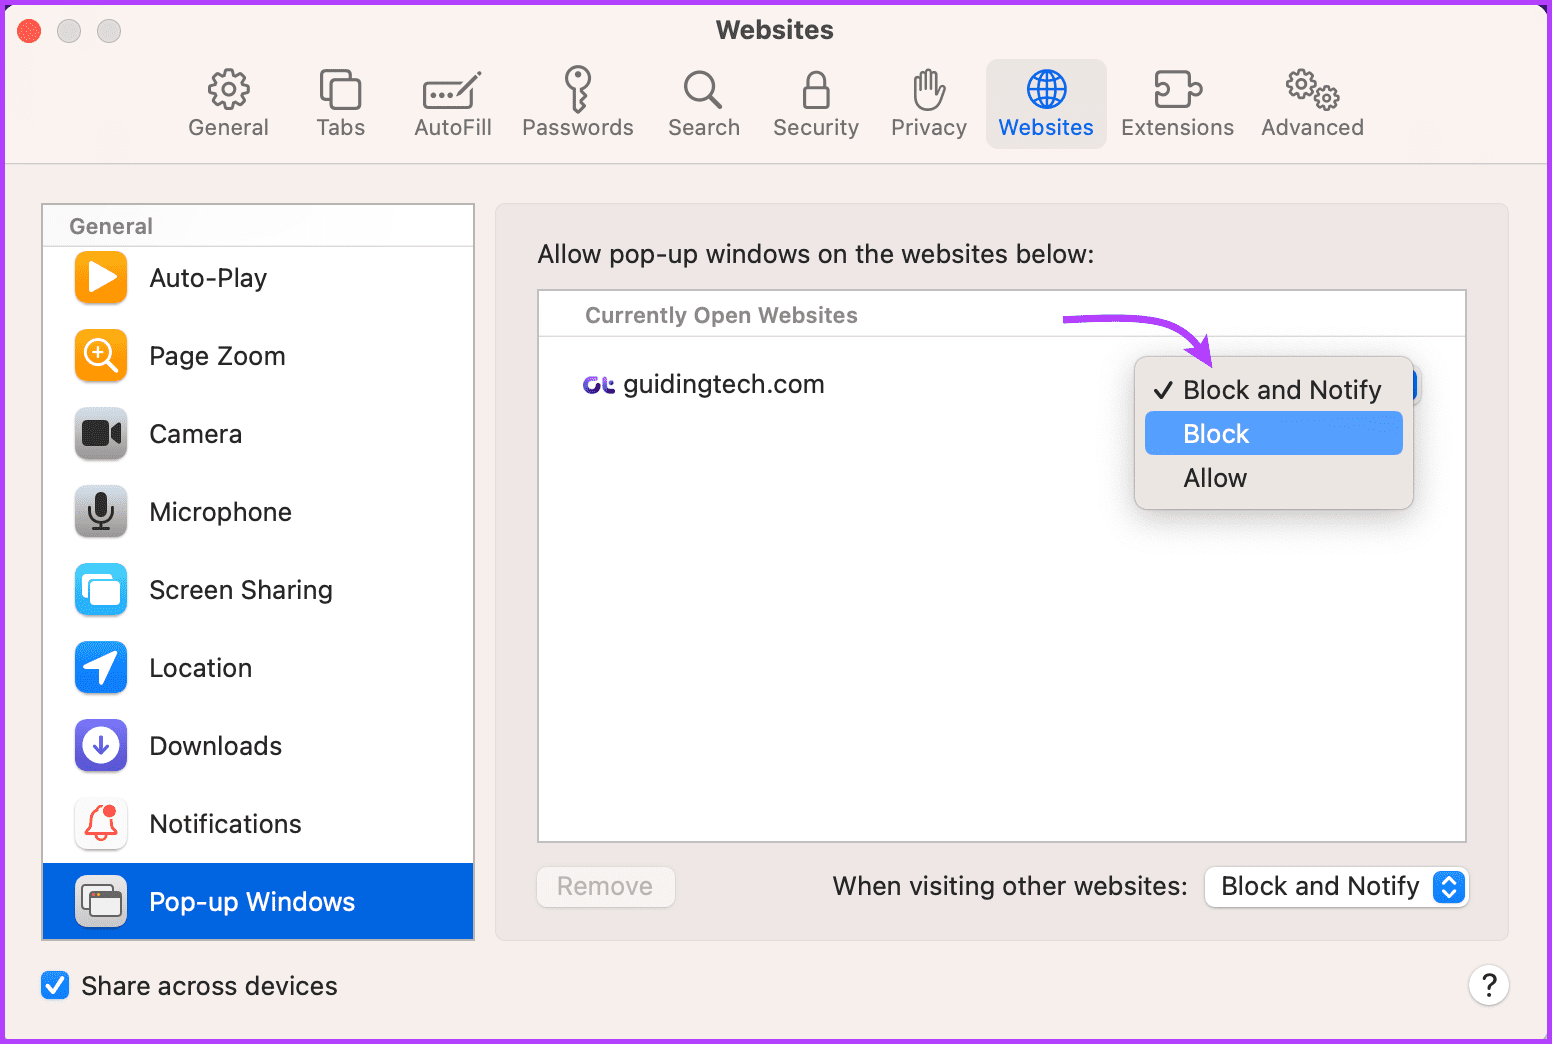Click the Remove button
The image size is (1552, 1044).
(605, 887)
